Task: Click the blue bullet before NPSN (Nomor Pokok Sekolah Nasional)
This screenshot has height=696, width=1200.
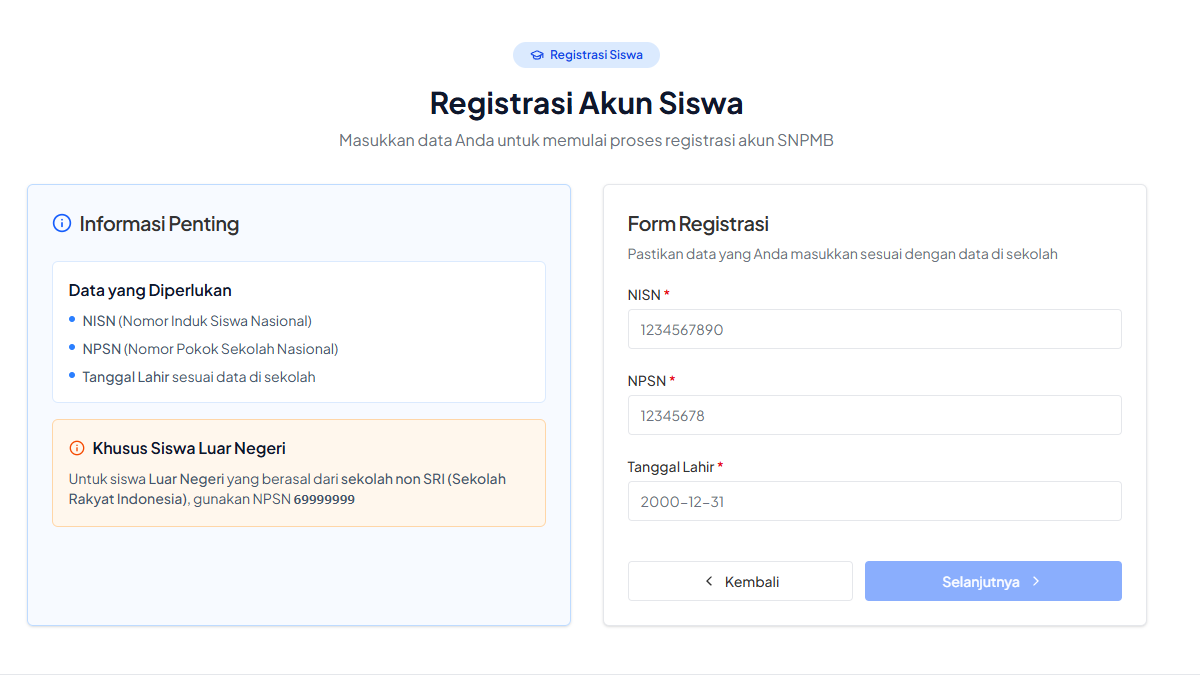Action: 72,347
